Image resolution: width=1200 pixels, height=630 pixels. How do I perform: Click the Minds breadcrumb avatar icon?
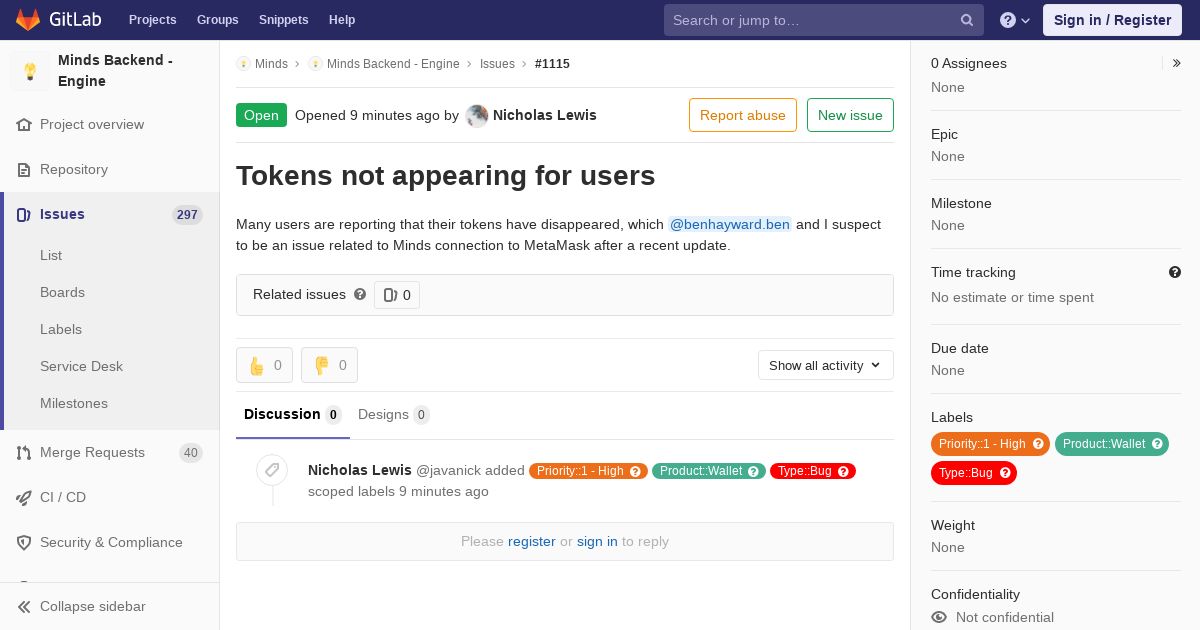click(243, 64)
